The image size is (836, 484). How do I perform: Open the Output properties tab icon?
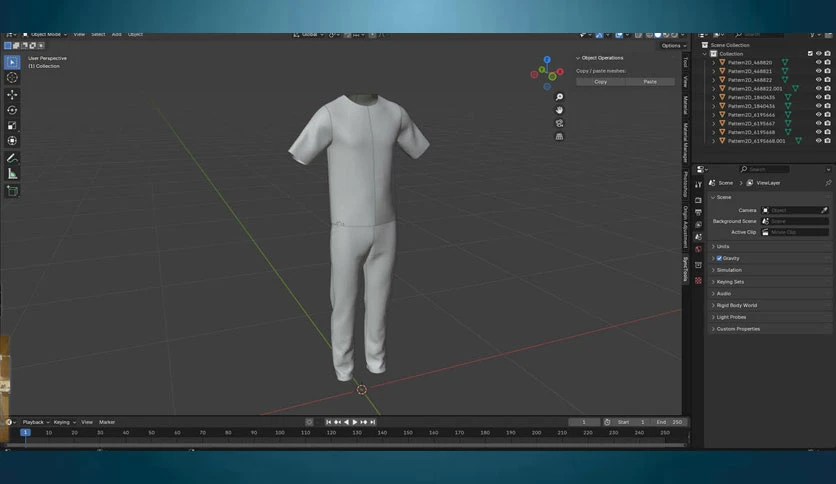698,212
